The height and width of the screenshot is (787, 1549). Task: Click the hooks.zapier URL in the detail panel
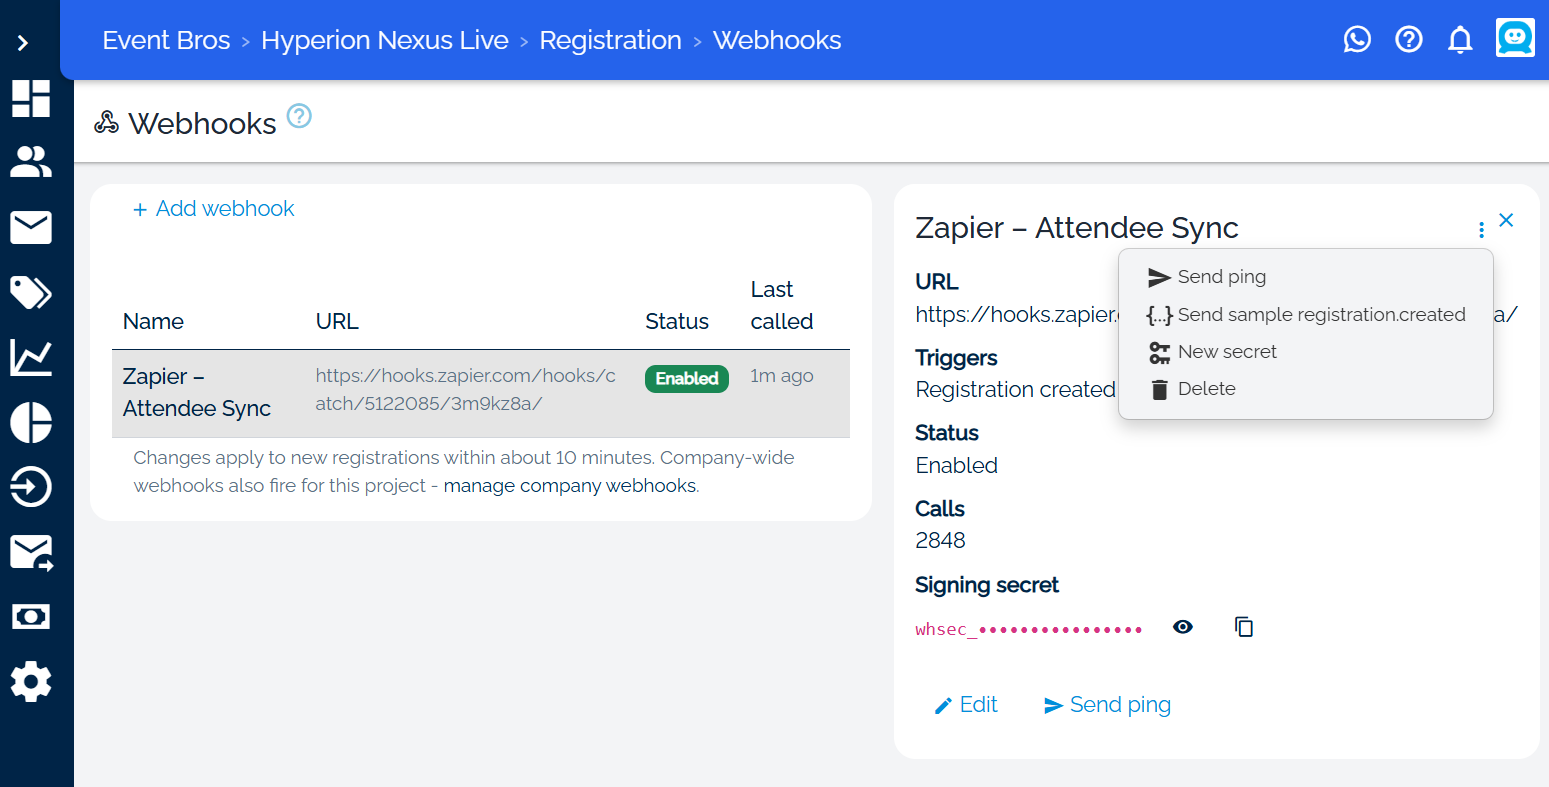1017,314
